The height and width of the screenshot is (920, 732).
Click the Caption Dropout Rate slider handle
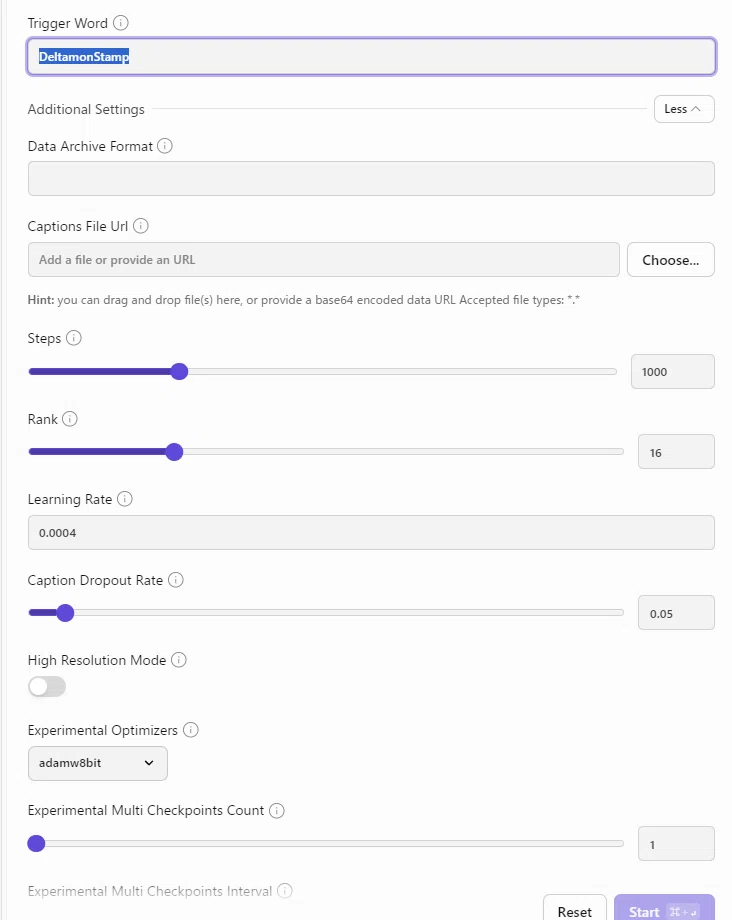point(65,613)
